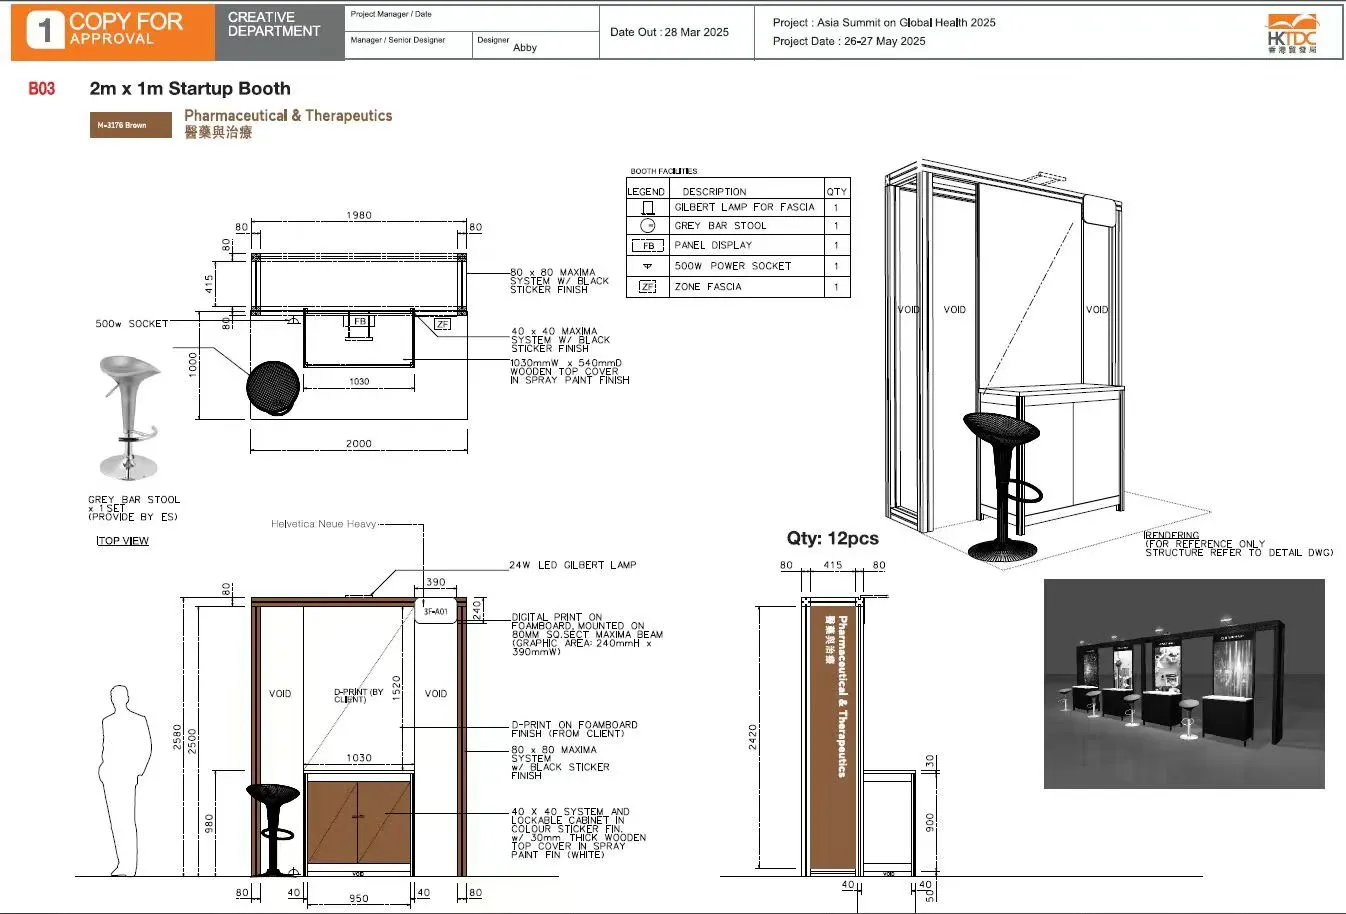Image resolution: width=1346 pixels, height=914 pixels.
Task: Click the Designer field showing Abby
Action: coord(536,45)
